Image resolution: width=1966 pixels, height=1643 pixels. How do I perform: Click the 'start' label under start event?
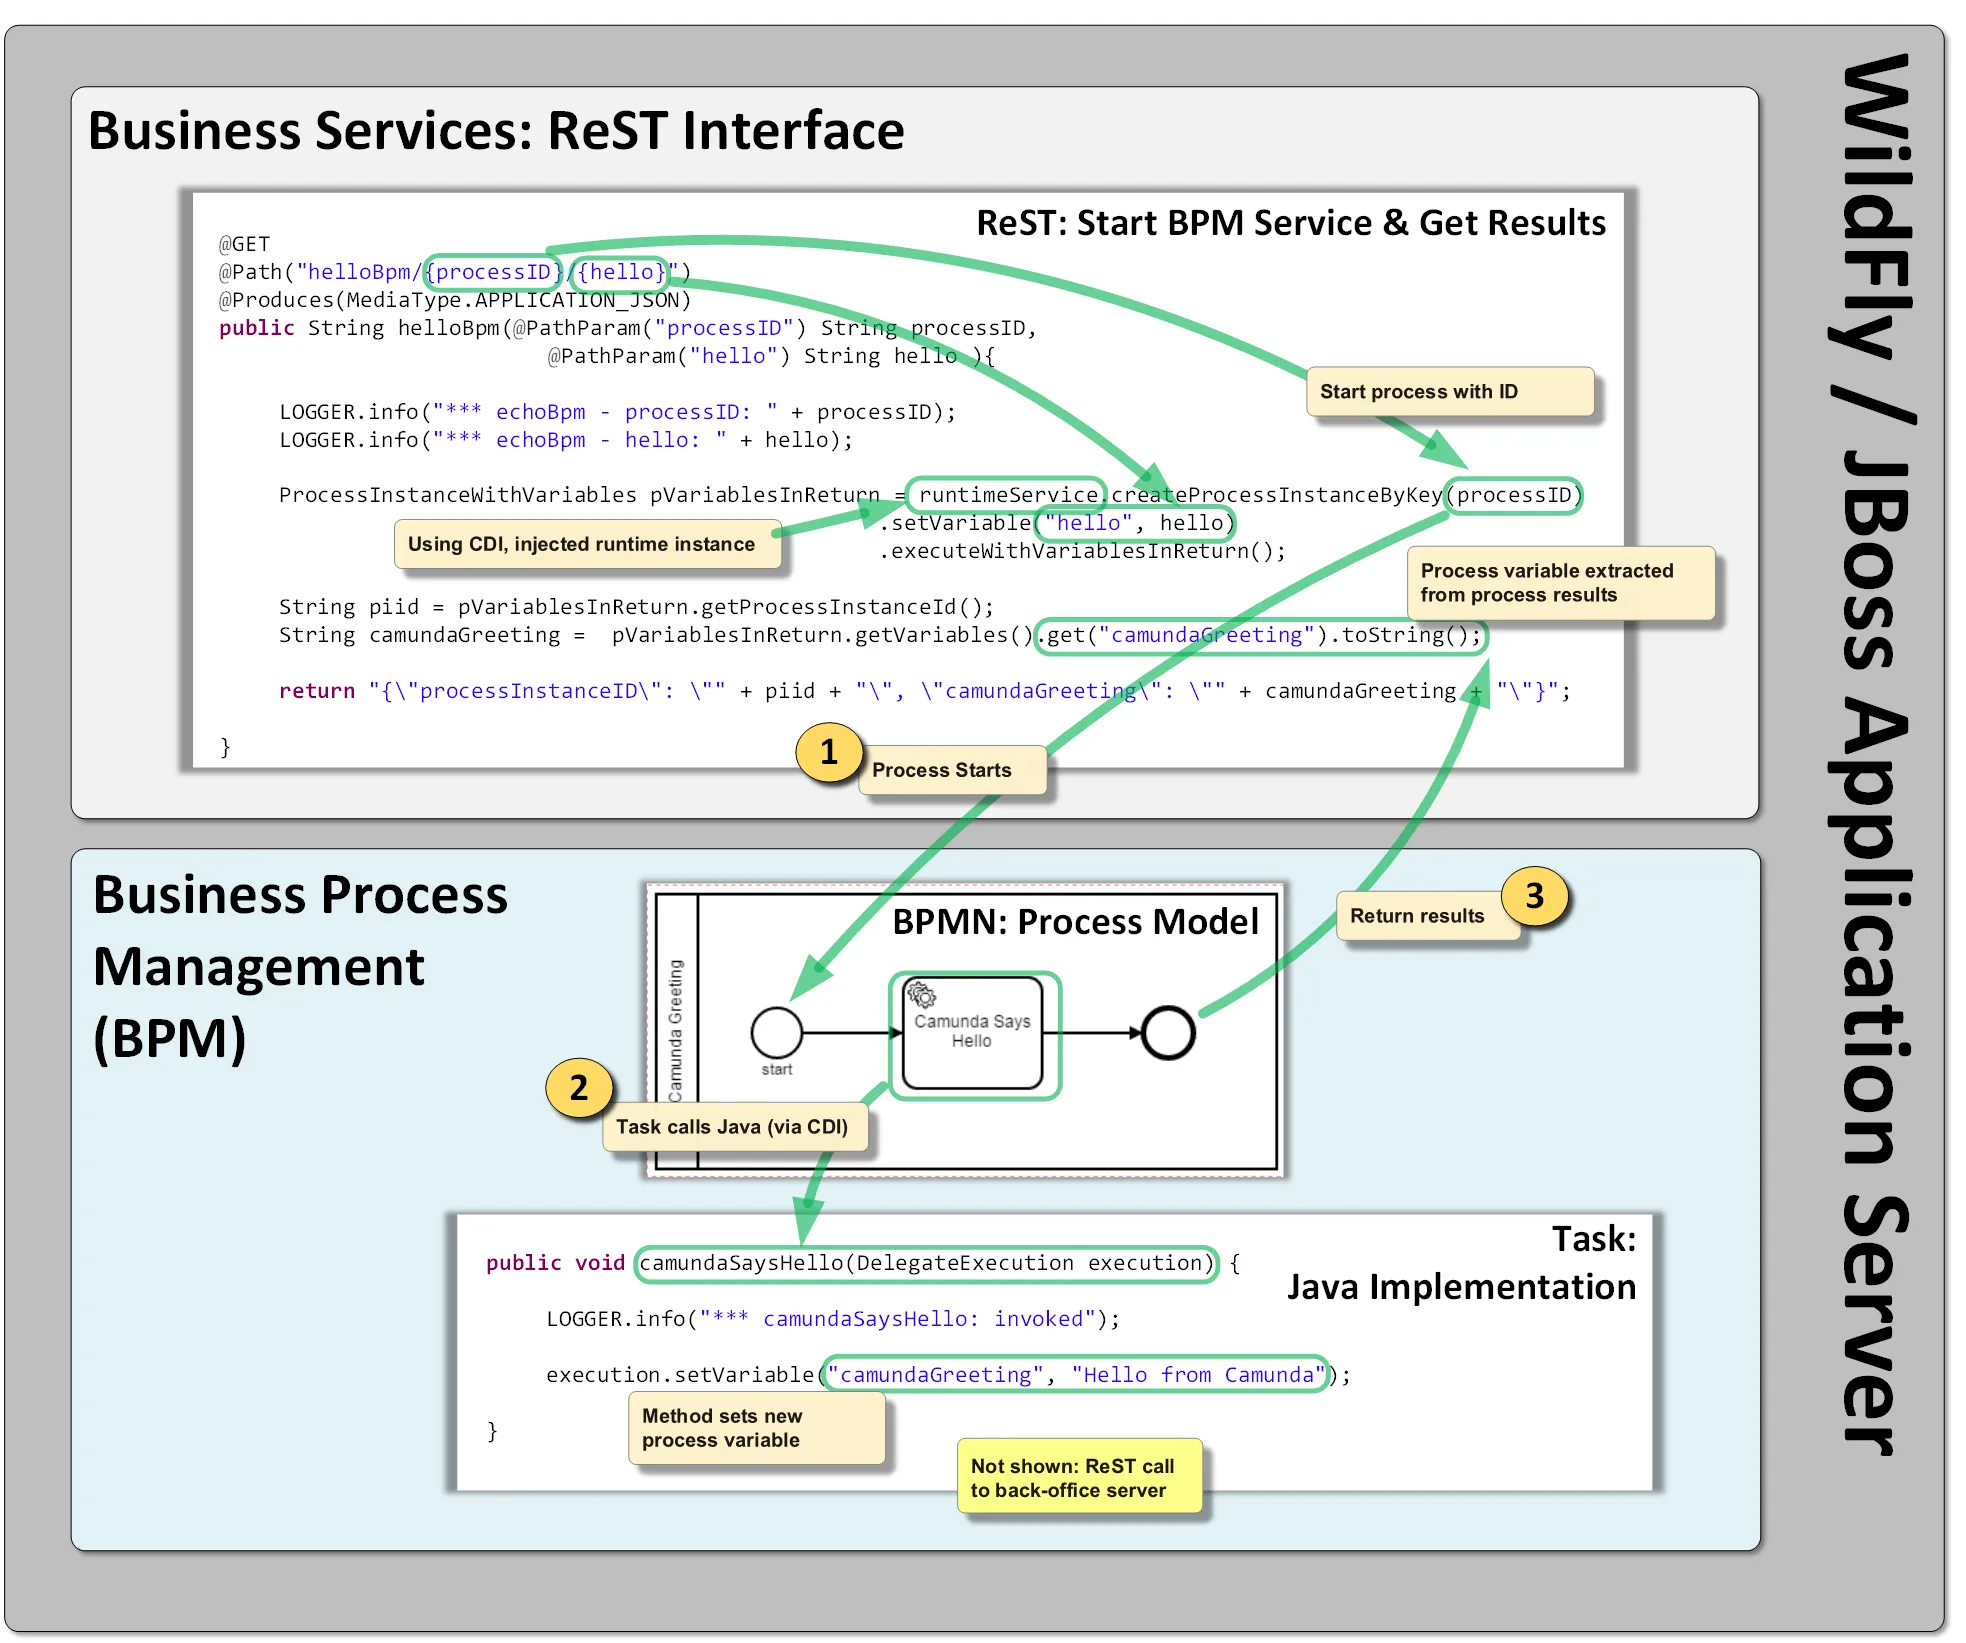[777, 1070]
